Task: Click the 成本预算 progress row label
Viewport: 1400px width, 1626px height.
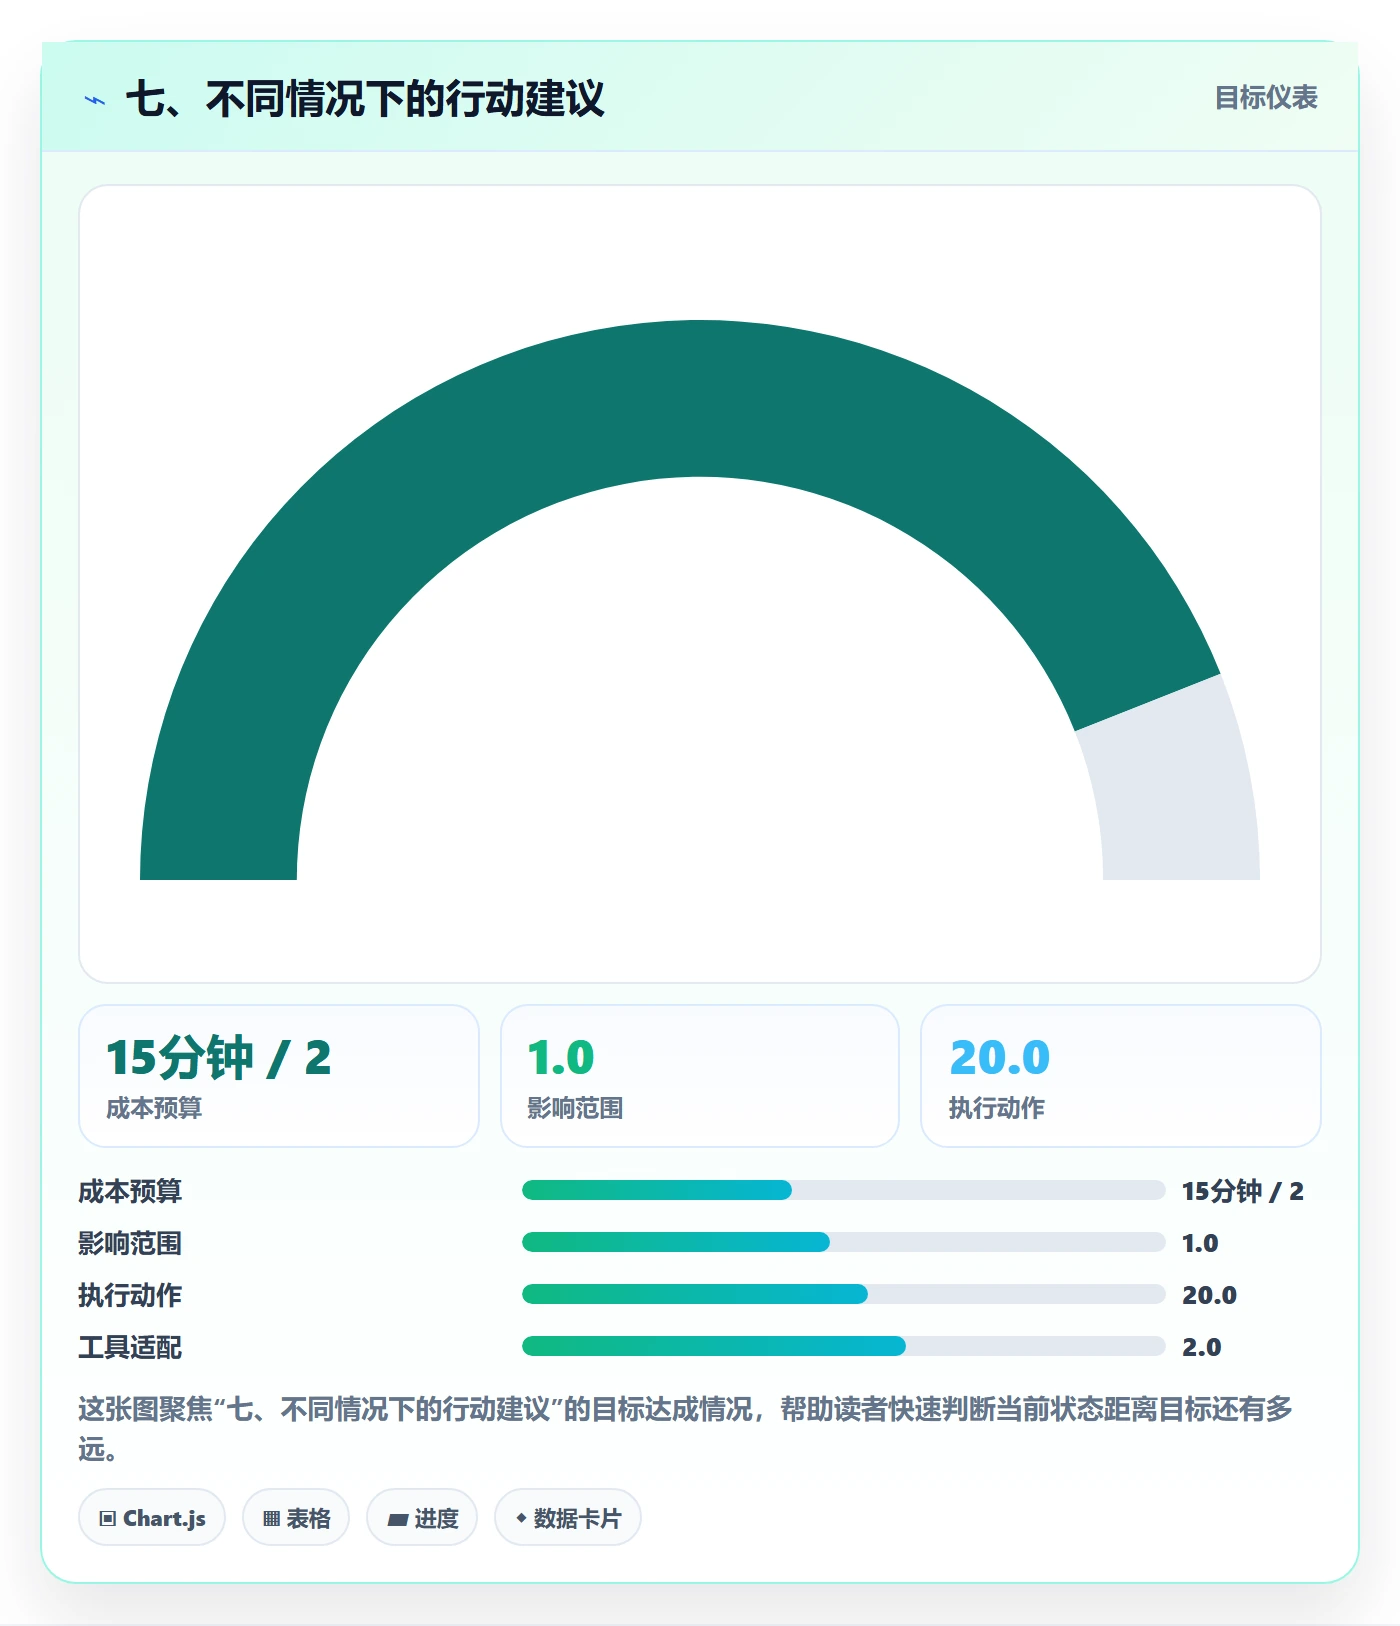Action: [130, 1191]
